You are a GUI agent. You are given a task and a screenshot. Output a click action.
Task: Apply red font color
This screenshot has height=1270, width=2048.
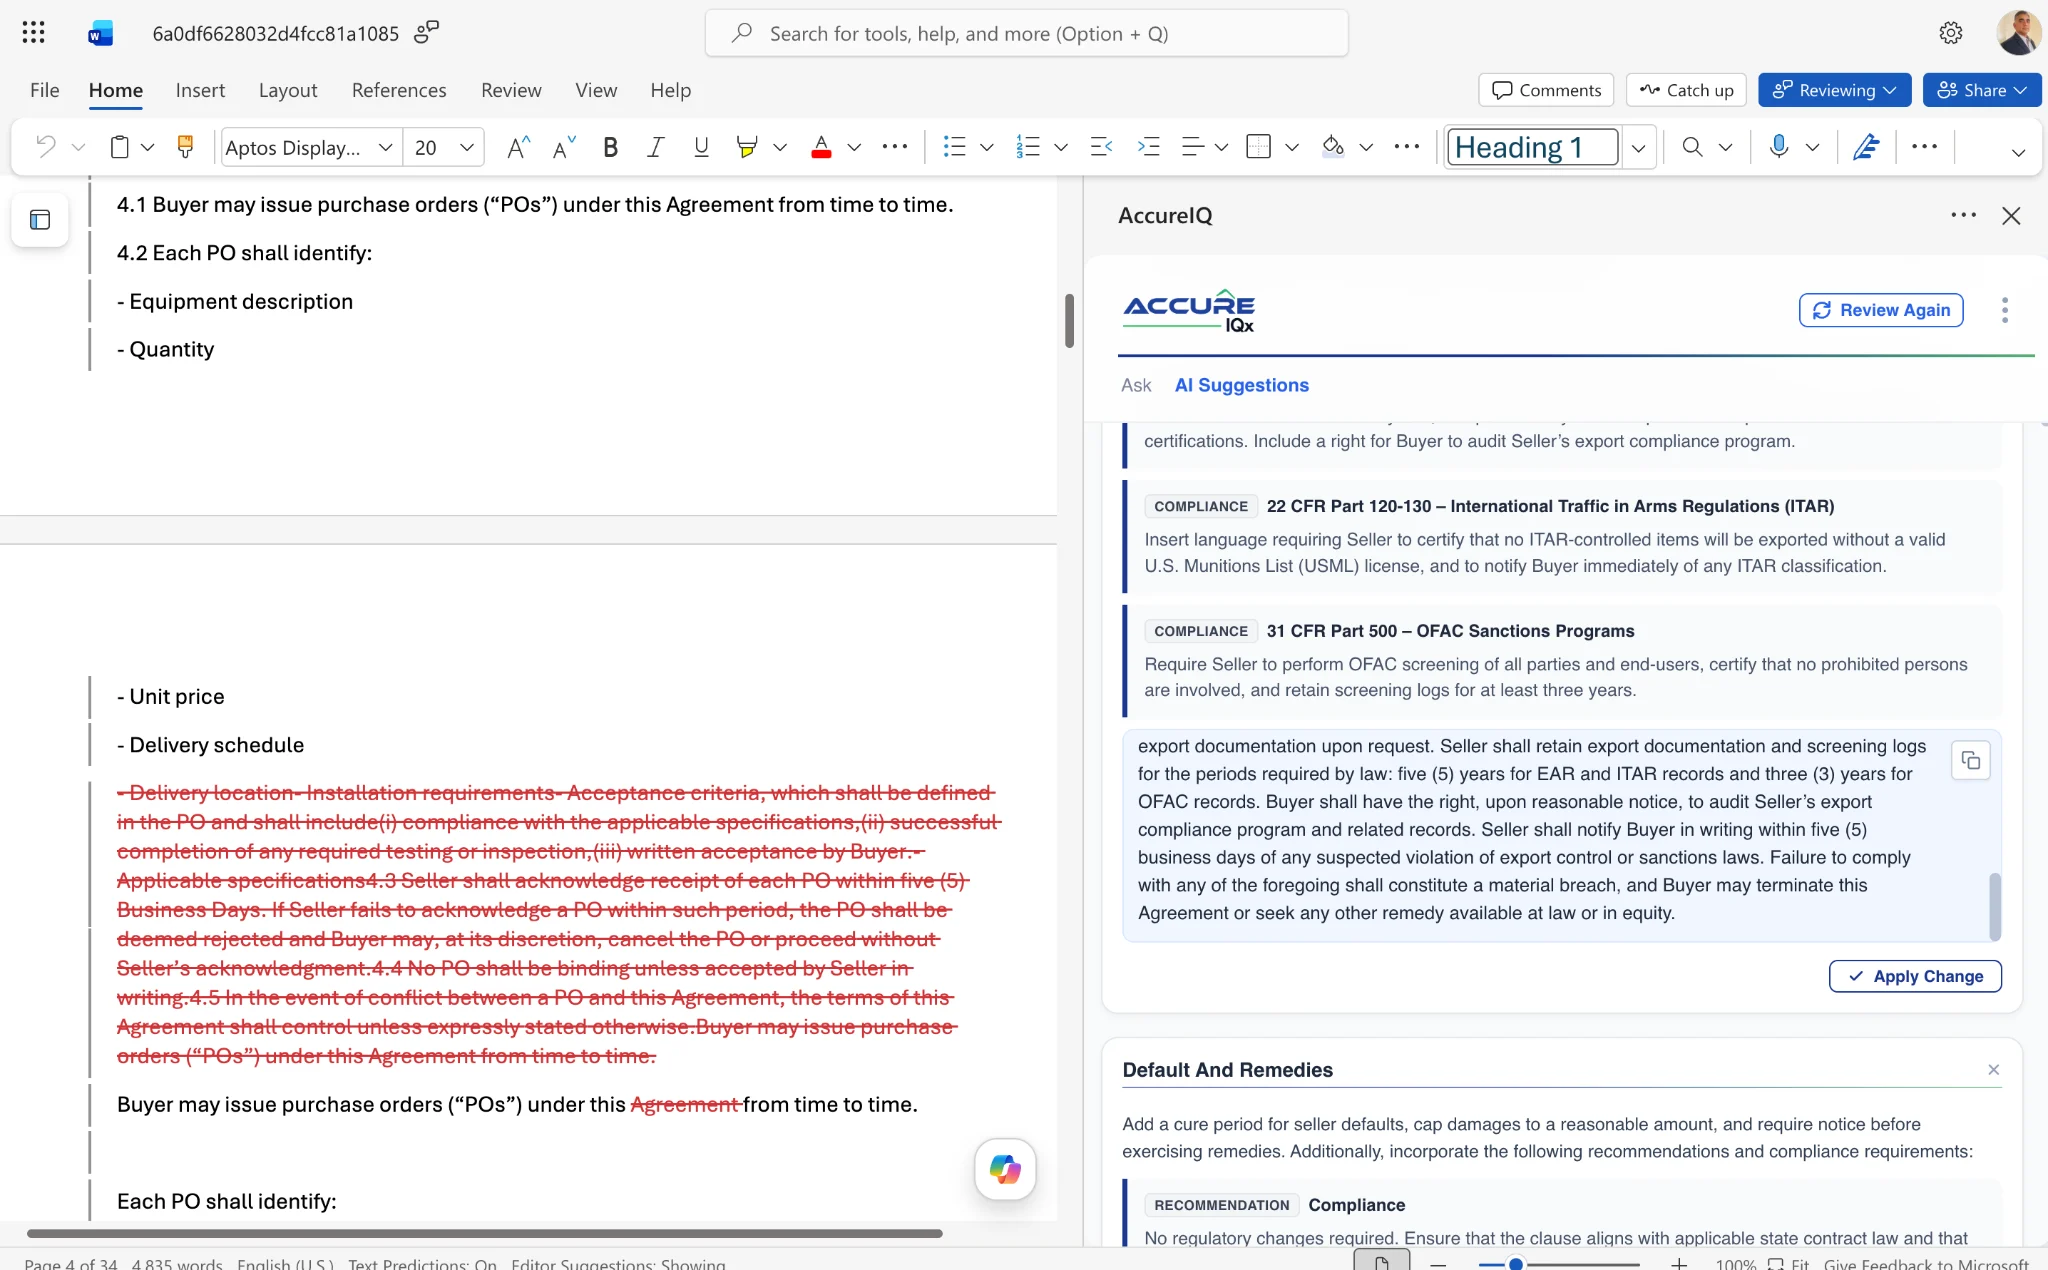pyautogui.click(x=821, y=147)
